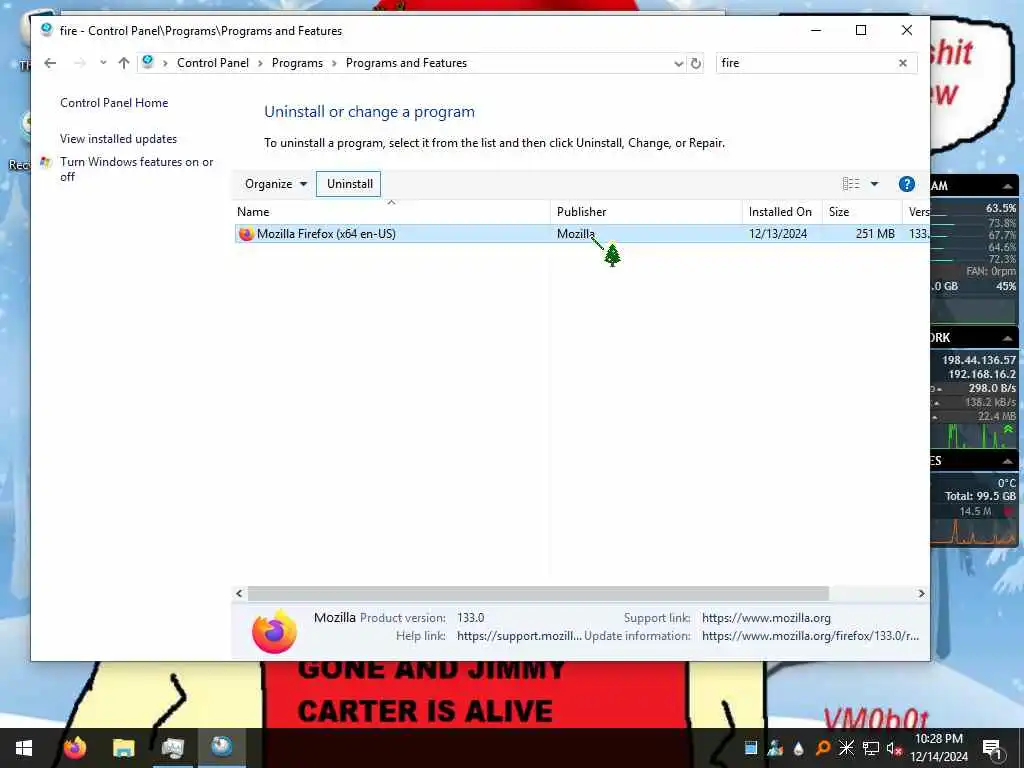Expand the chevron after 'Control Panel' breadcrumb
The height and width of the screenshot is (768, 1024).
pos(261,63)
